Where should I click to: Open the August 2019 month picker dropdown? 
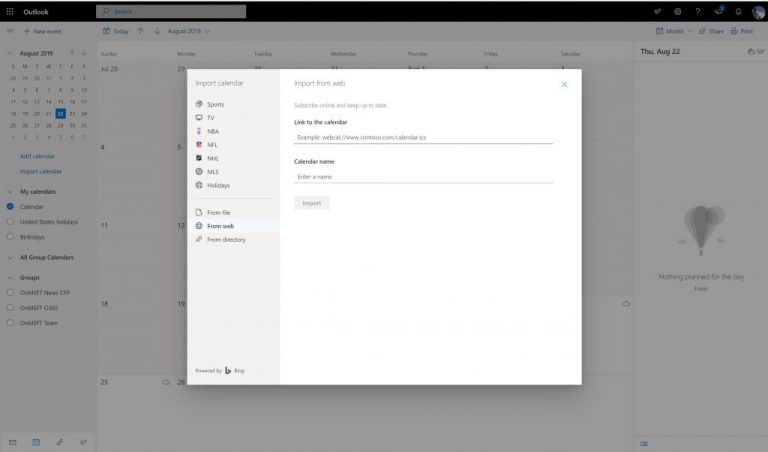(x=189, y=31)
